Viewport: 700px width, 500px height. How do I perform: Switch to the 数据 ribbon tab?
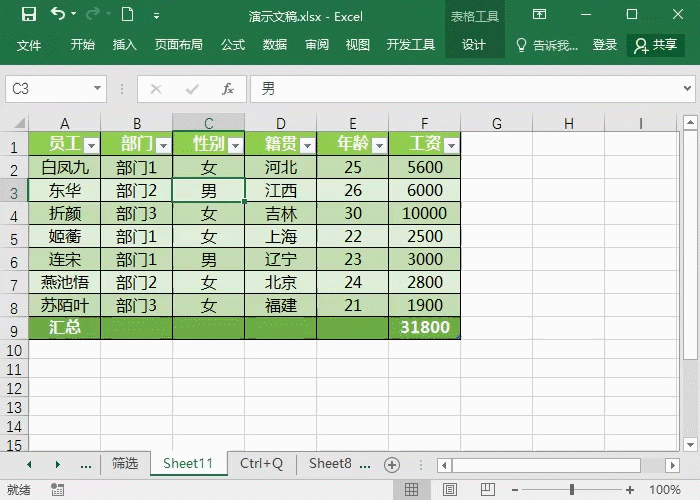pyautogui.click(x=275, y=45)
